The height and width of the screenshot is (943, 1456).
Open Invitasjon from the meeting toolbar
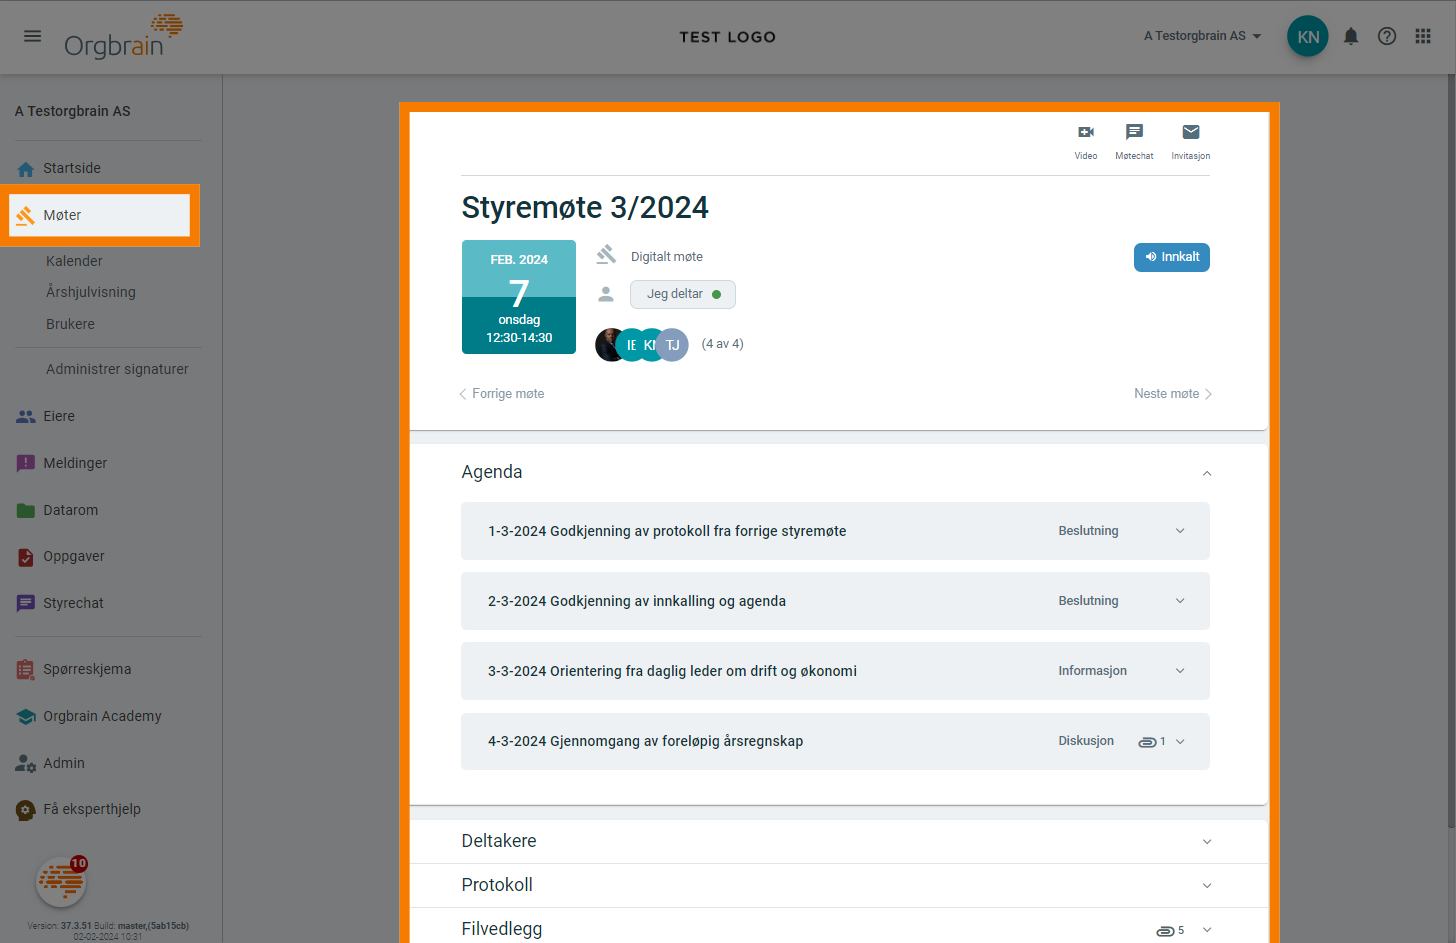(x=1191, y=141)
